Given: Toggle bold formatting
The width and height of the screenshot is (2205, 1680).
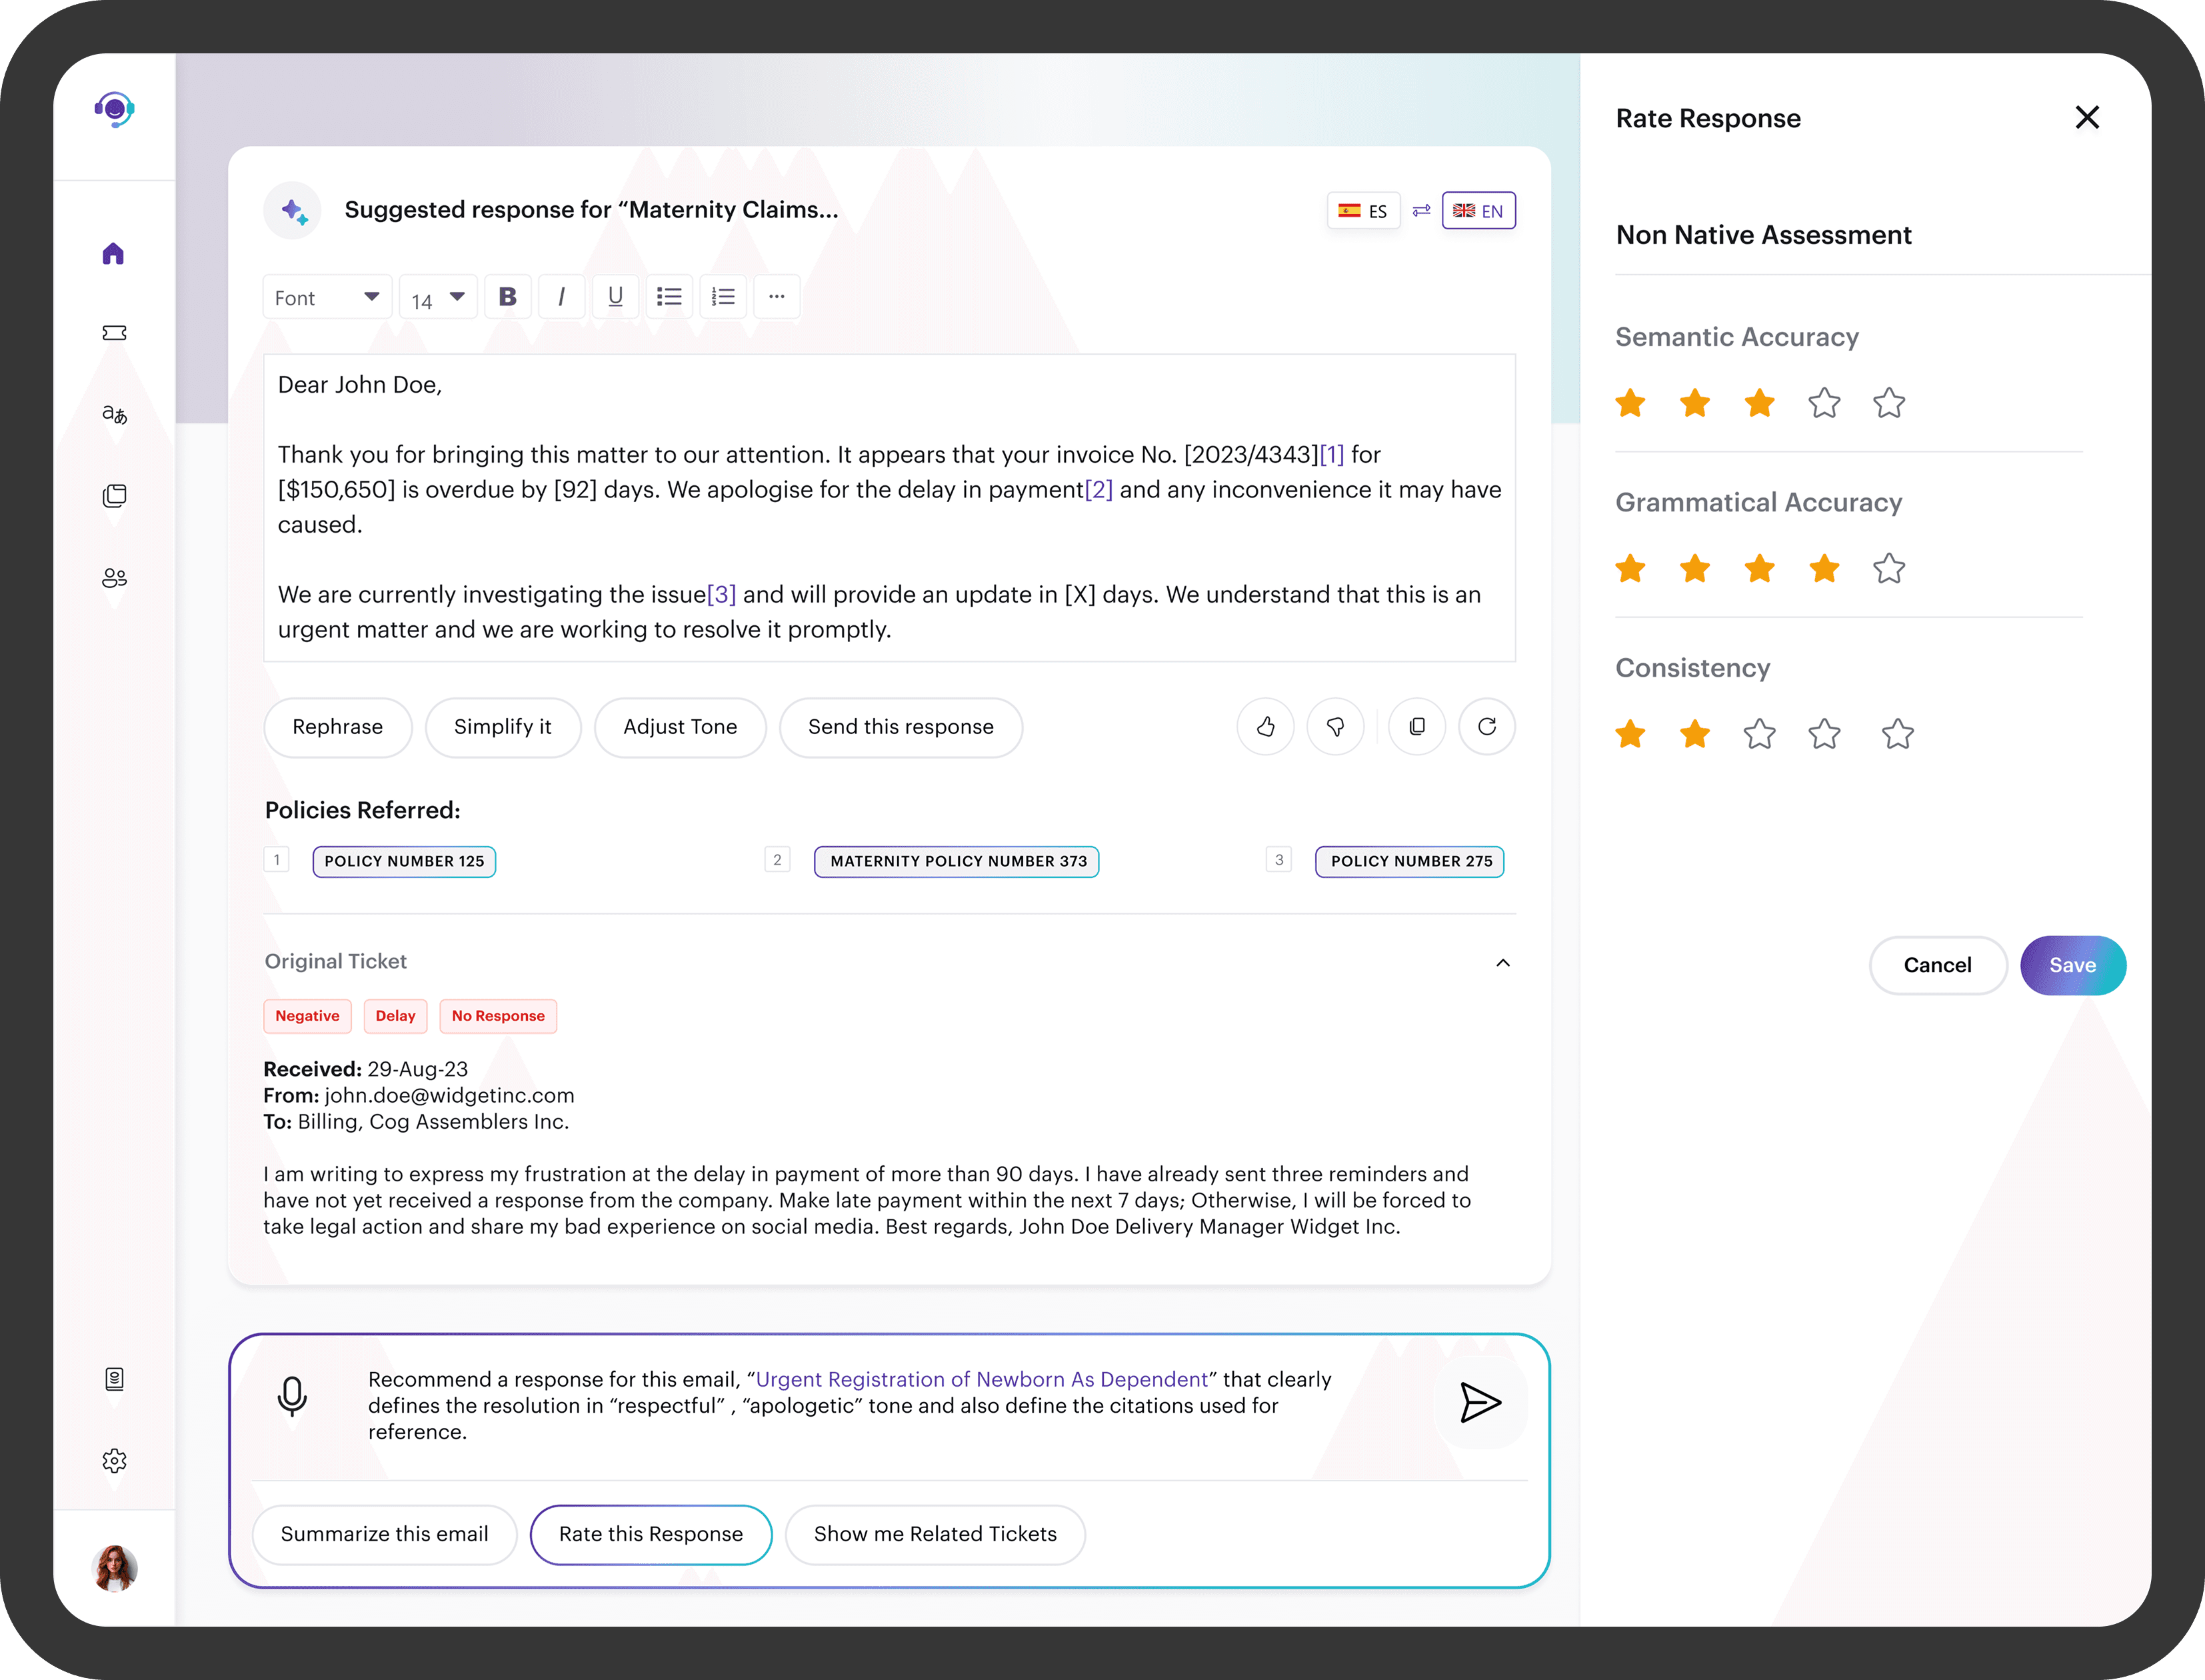Looking at the screenshot, I should click(x=508, y=297).
